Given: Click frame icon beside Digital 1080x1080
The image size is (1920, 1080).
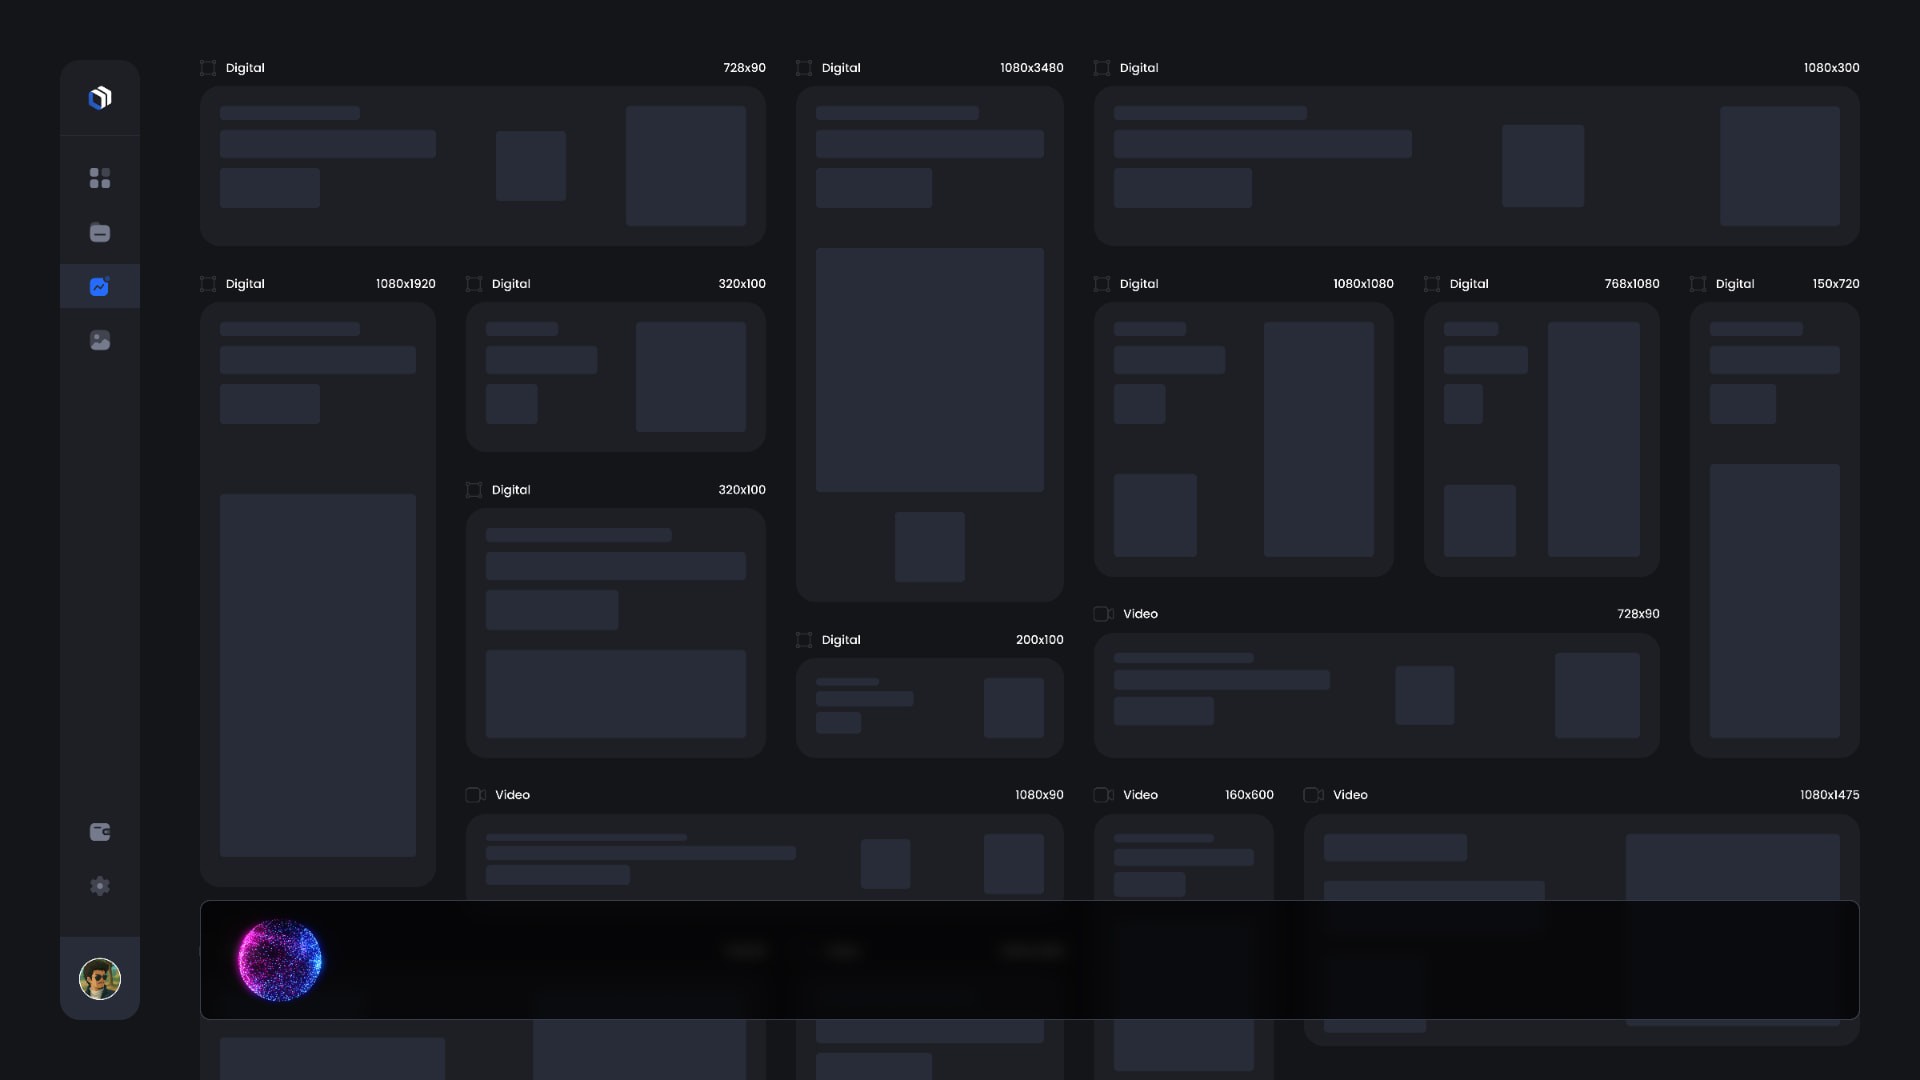Looking at the screenshot, I should [x=1102, y=284].
